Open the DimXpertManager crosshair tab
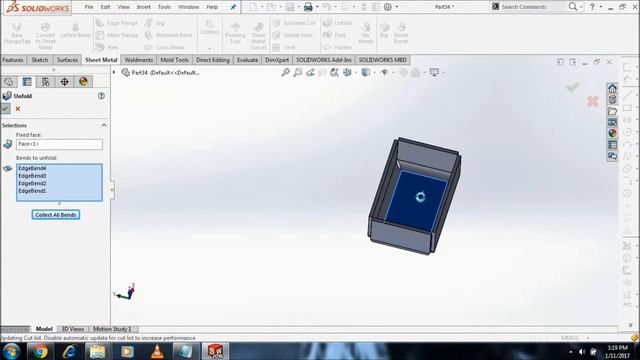 pyautogui.click(x=64, y=82)
